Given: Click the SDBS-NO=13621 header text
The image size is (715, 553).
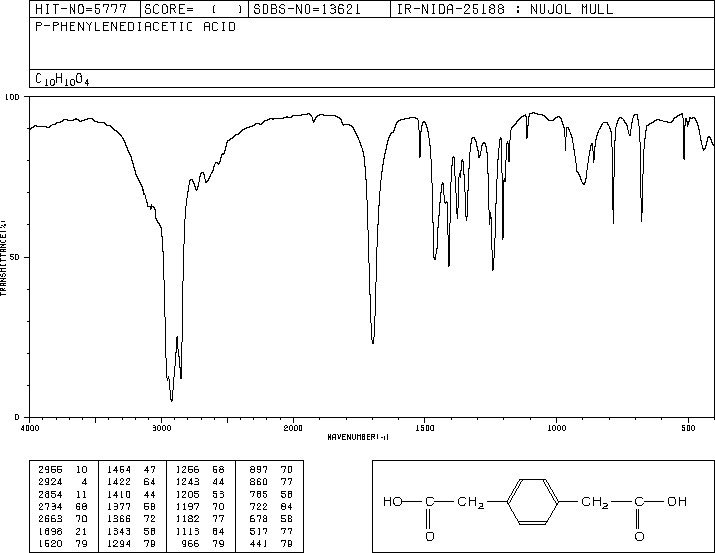Looking at the screenshot, I should click(307, 9).
